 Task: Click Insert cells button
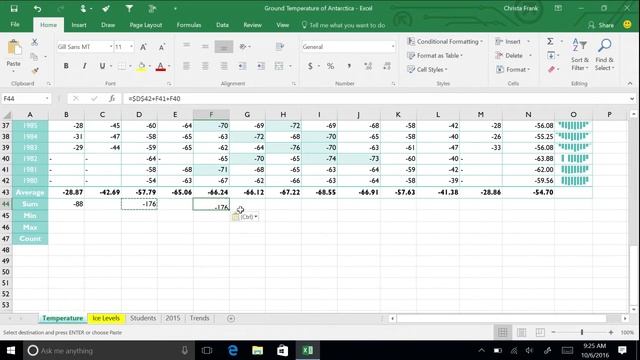[508, 42]
